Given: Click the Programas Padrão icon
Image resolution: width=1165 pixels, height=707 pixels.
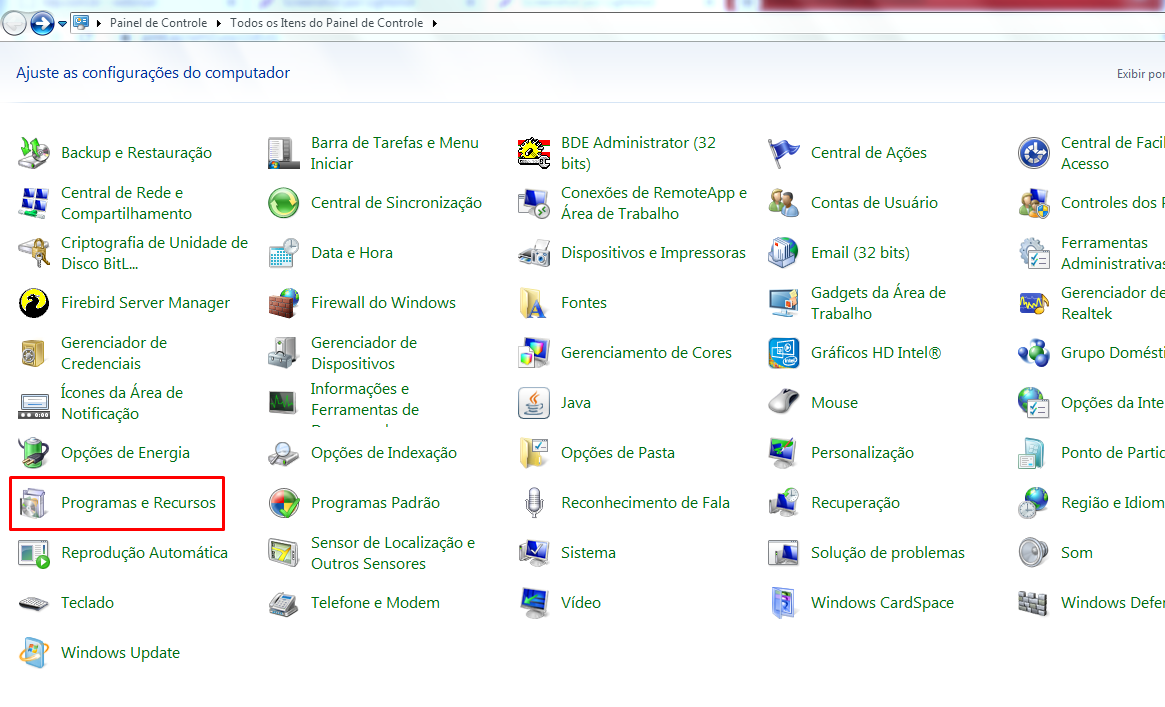Looking at the screenshot, I should point(283,503).
